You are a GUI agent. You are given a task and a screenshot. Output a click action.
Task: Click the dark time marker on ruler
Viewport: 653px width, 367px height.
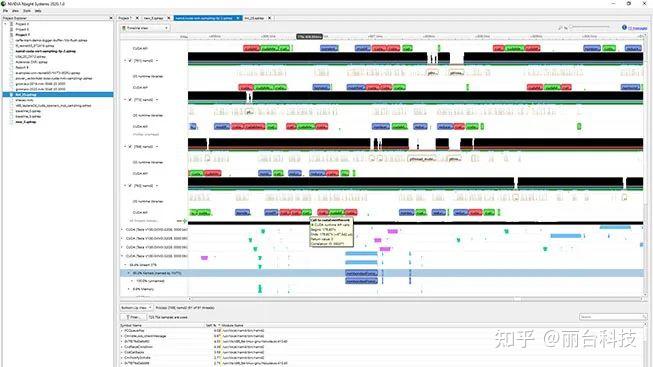(x=309, y=37)
